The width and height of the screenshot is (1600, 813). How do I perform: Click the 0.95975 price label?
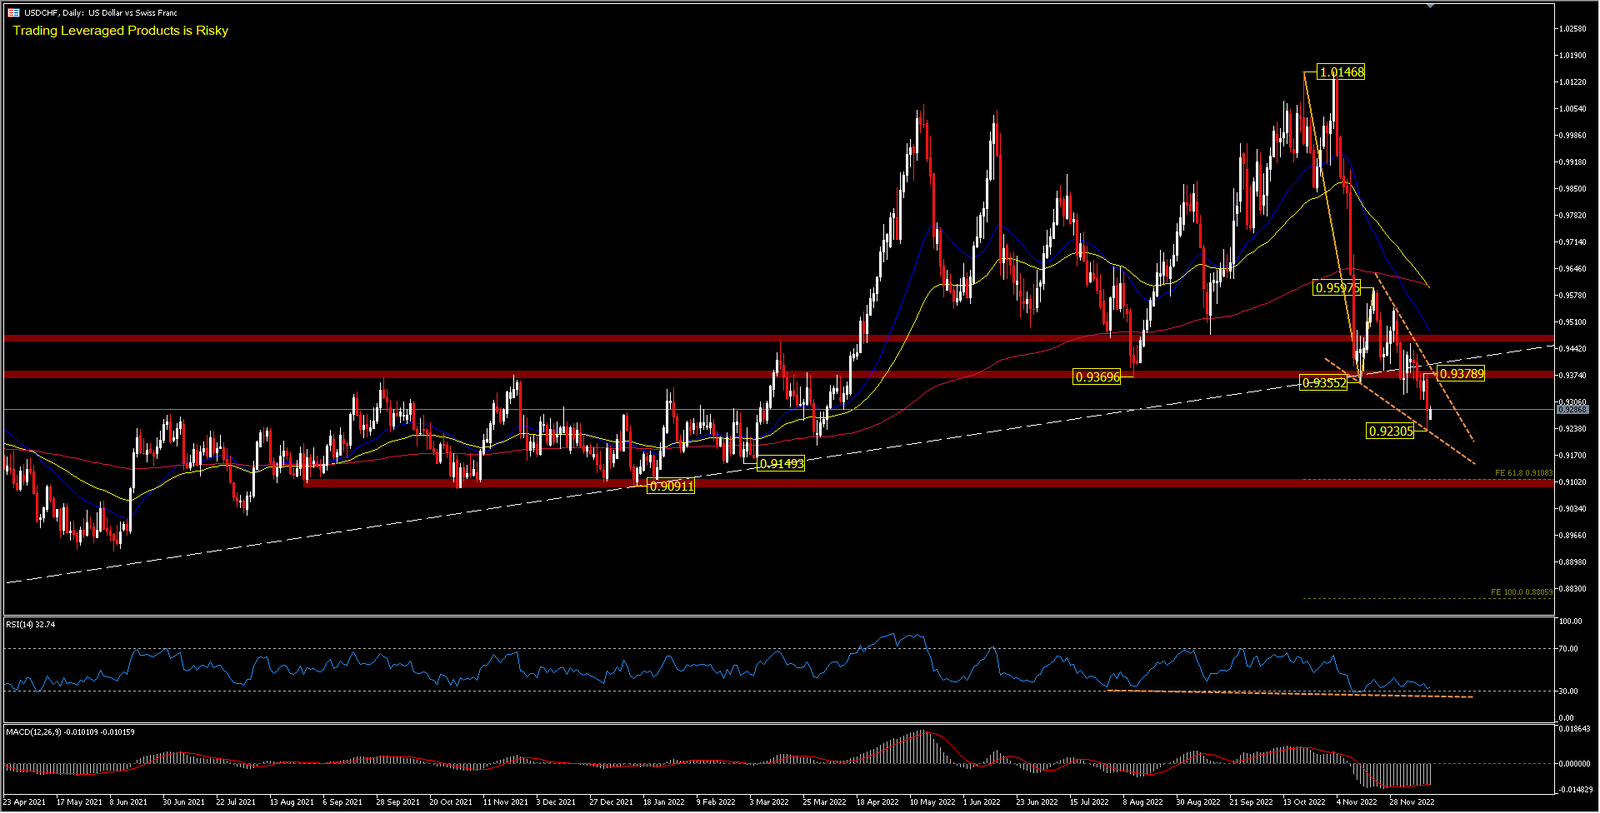(x=1337, y=288)
